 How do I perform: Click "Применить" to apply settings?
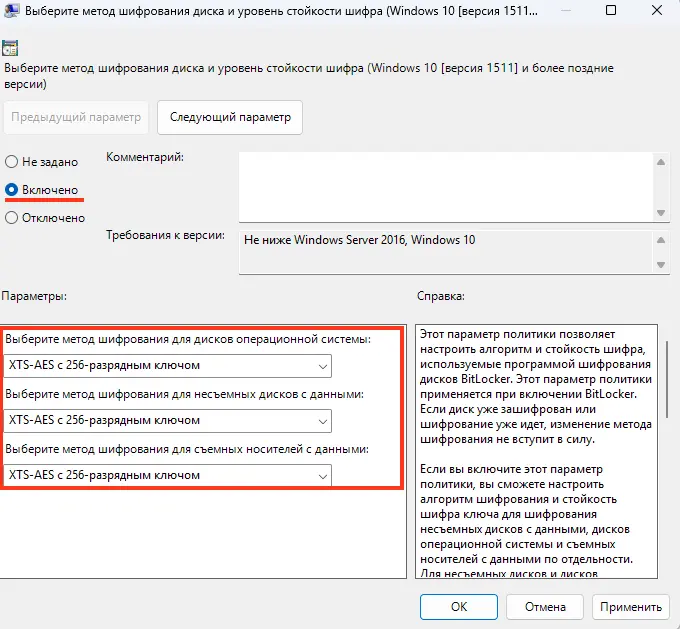click(630, 606)
